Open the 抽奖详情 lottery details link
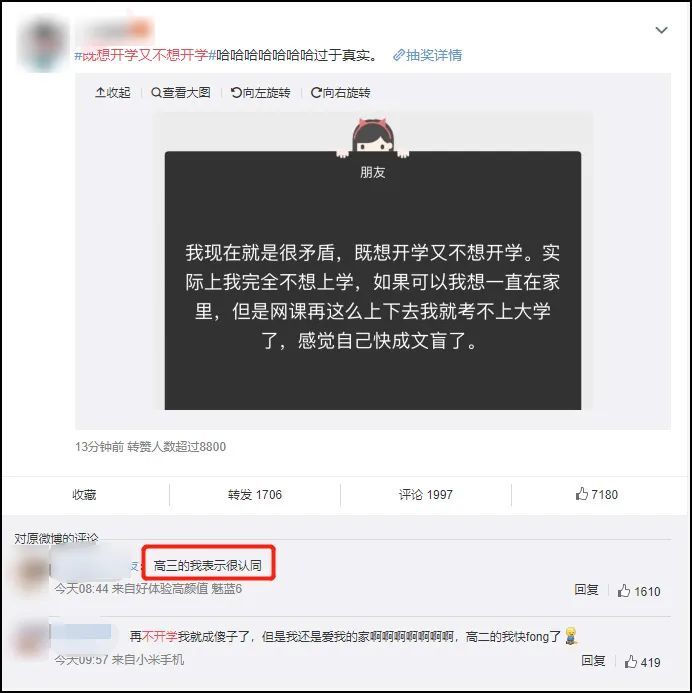This screenshot has width=692, height=693. pyautogui.click(x=427, y=55)
